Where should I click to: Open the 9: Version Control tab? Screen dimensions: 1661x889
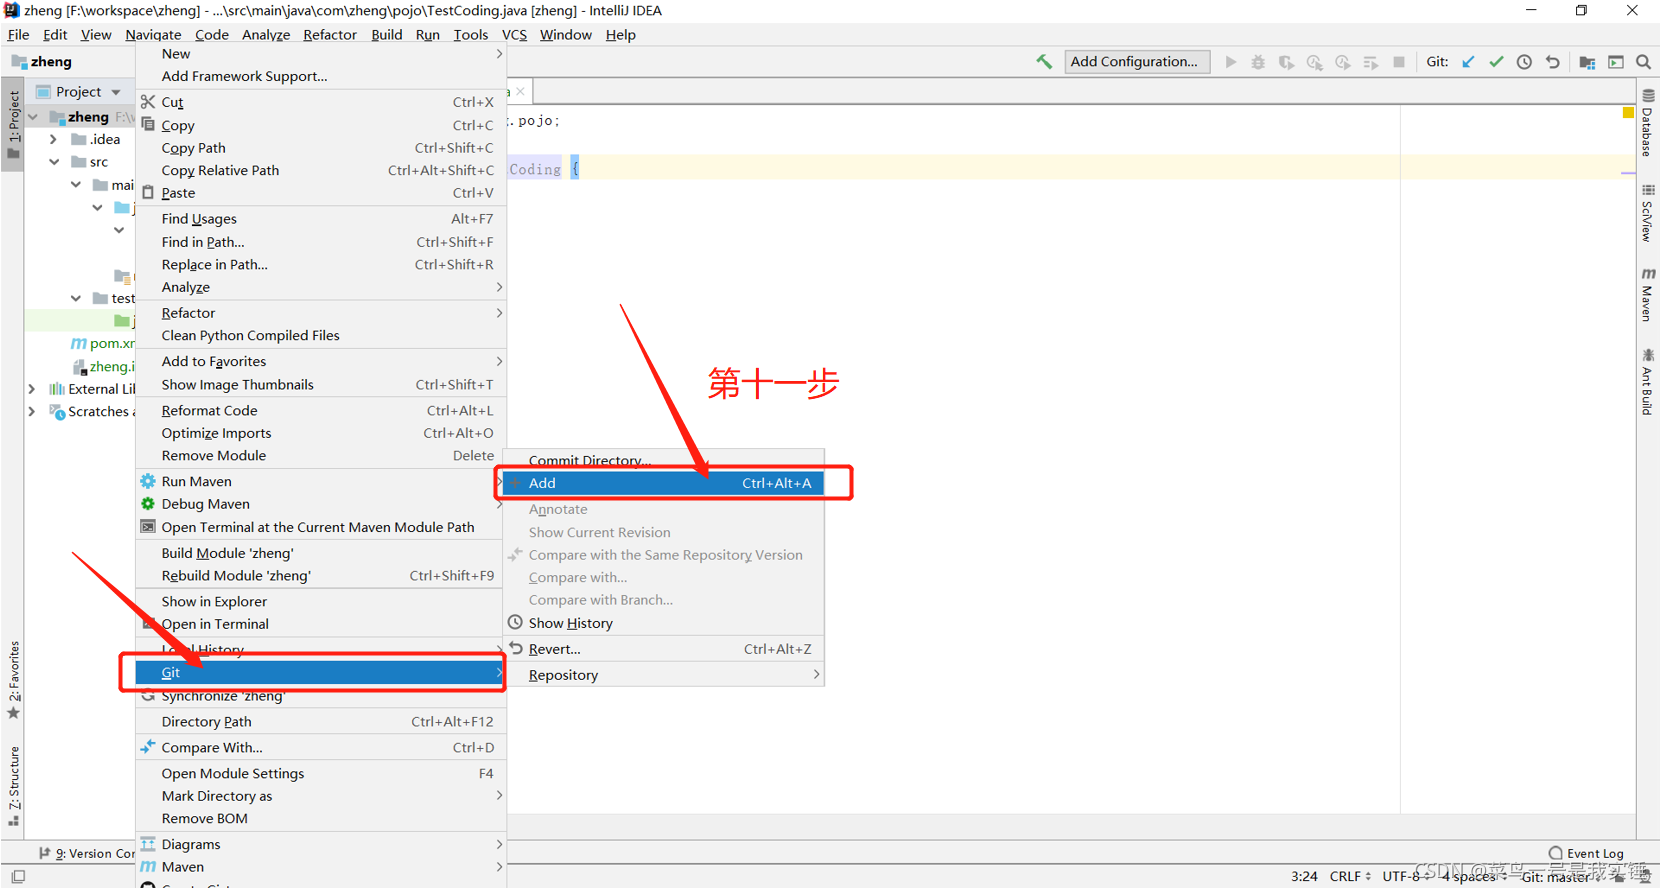[x=86, y=853]
